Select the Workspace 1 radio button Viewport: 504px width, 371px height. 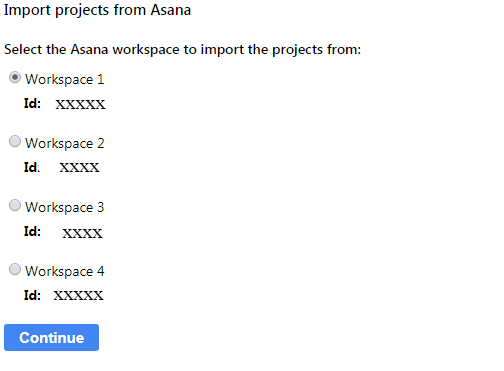tap(15, 77)
